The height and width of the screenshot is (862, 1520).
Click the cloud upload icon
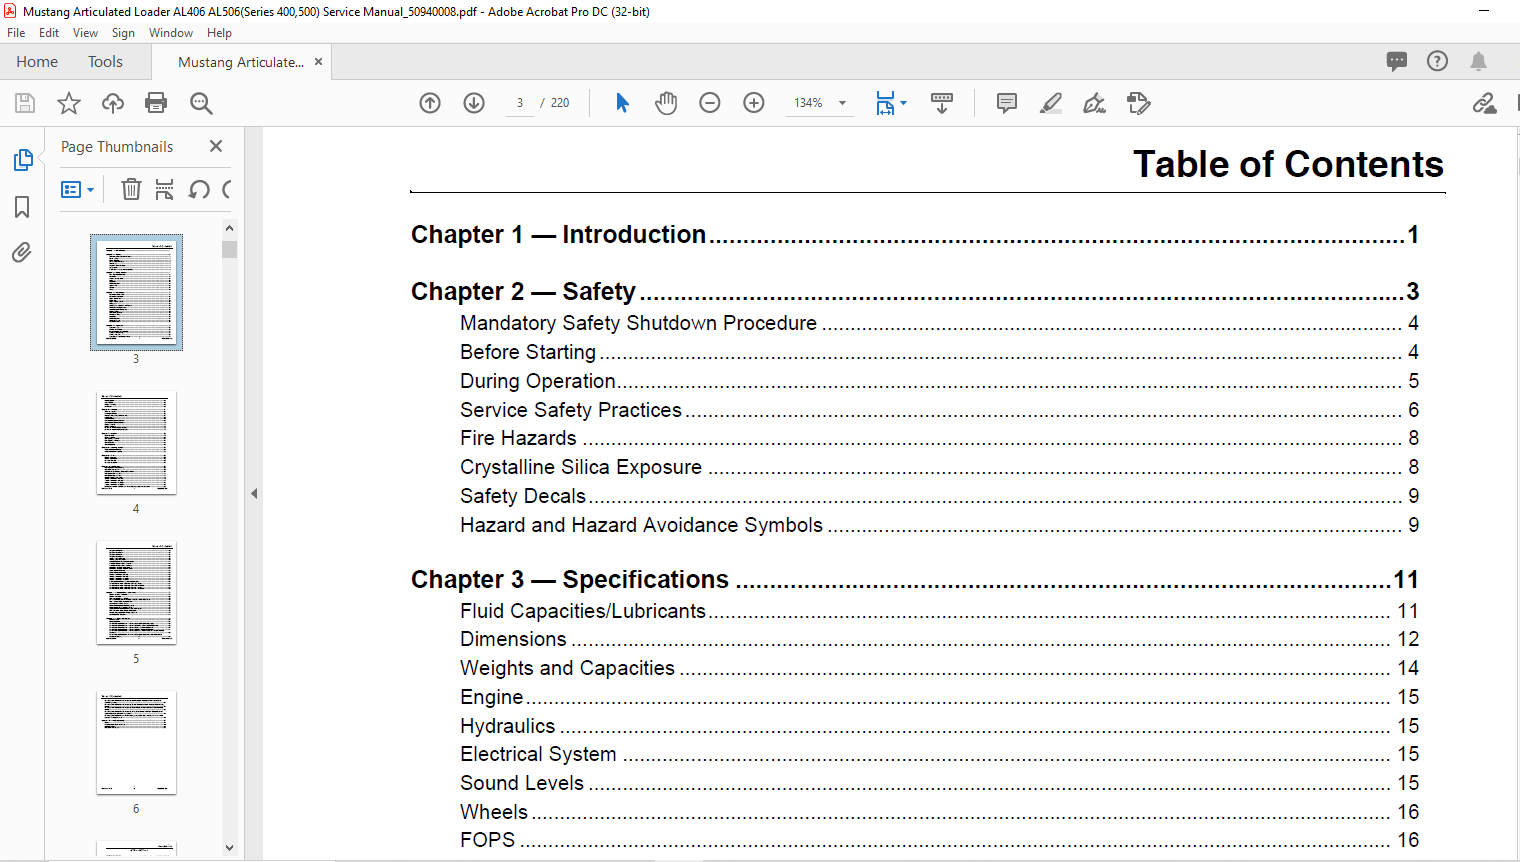[x=113, y=103]
